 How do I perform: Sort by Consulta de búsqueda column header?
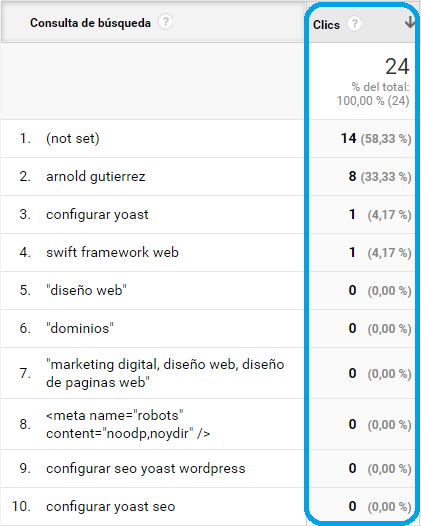pyautogui.click(x=90, y=23)
